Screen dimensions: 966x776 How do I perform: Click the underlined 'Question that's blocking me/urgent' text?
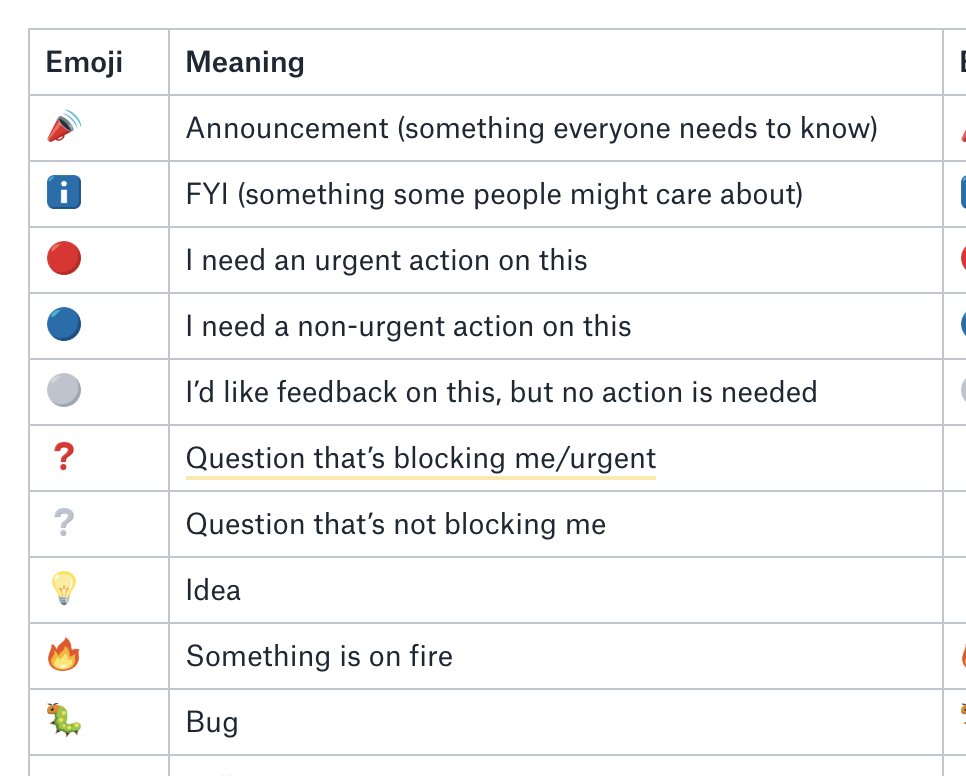(x=421, y=458)
